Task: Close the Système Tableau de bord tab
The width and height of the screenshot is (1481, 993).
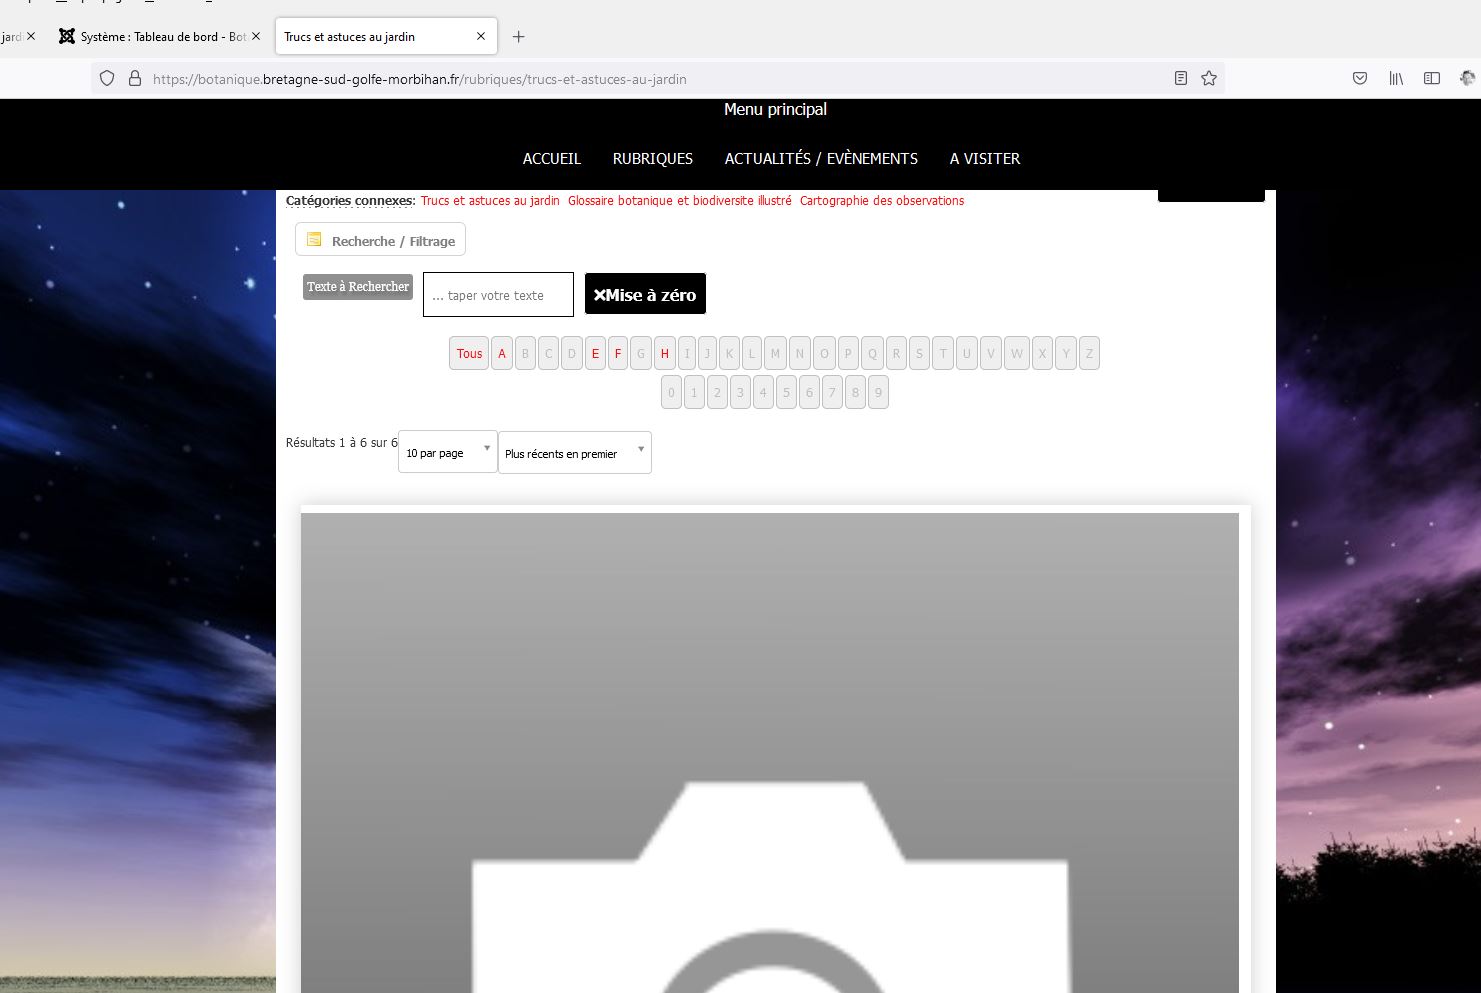Action: coord(256,36)
